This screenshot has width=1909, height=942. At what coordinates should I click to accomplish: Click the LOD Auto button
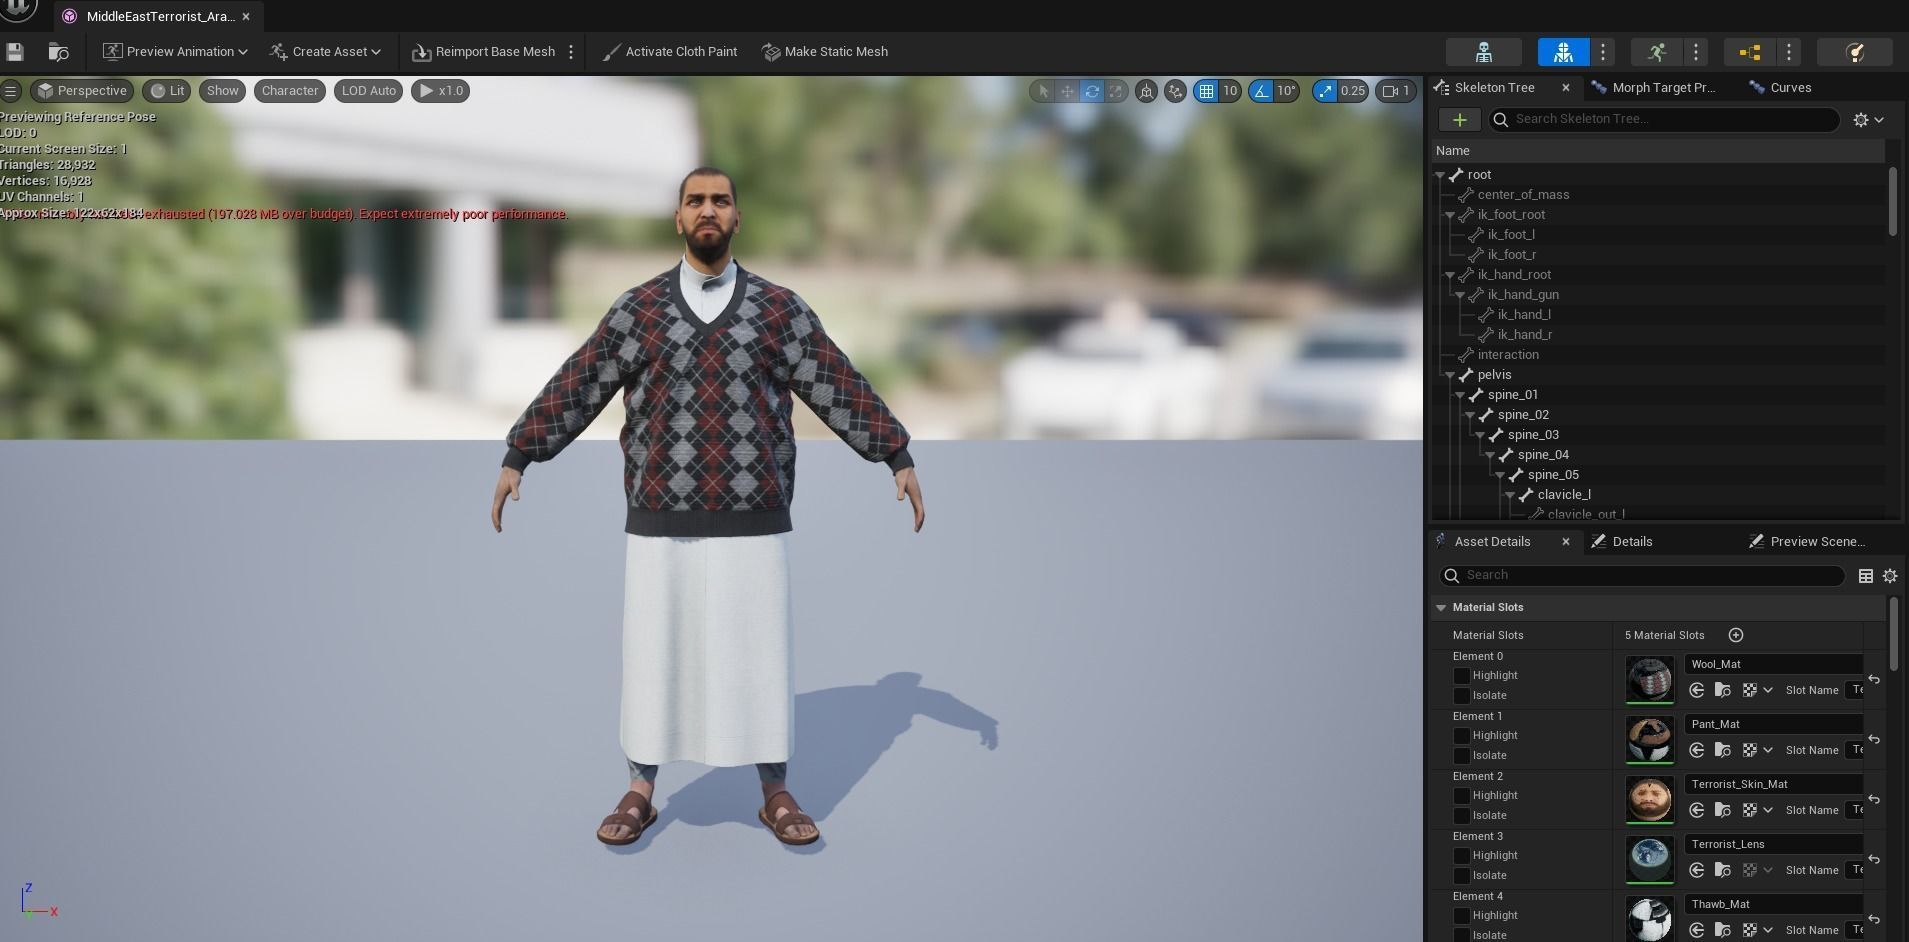tap(369, 91)
